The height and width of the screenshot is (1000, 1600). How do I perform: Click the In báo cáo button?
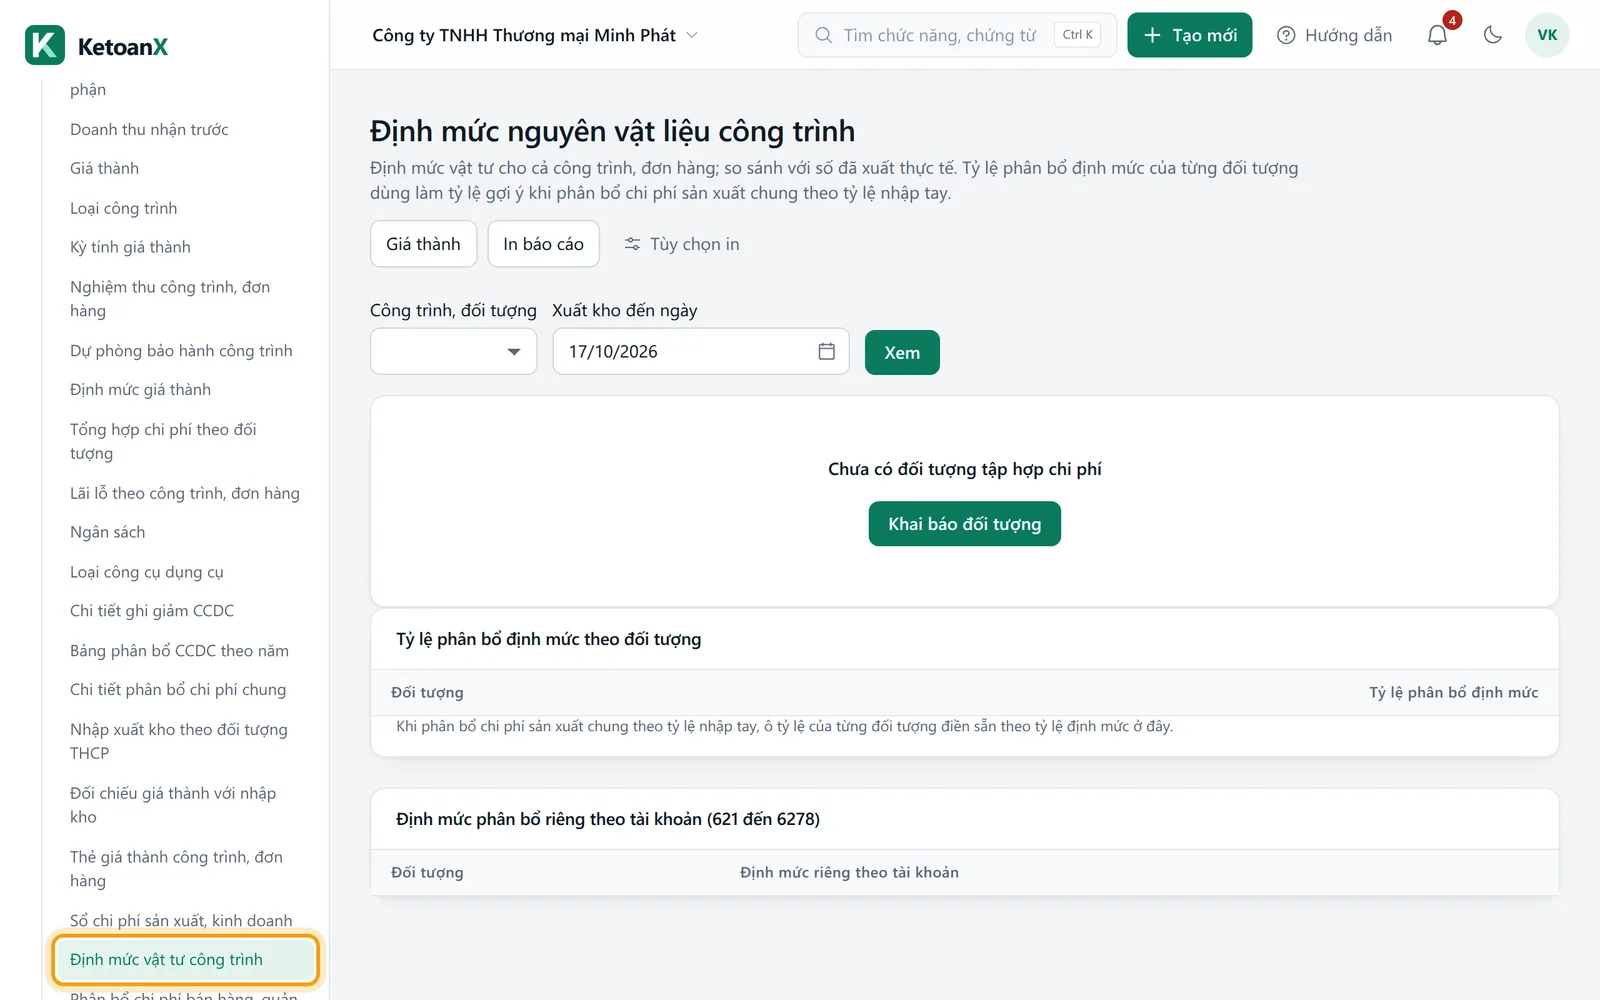[x=543, y=244]
